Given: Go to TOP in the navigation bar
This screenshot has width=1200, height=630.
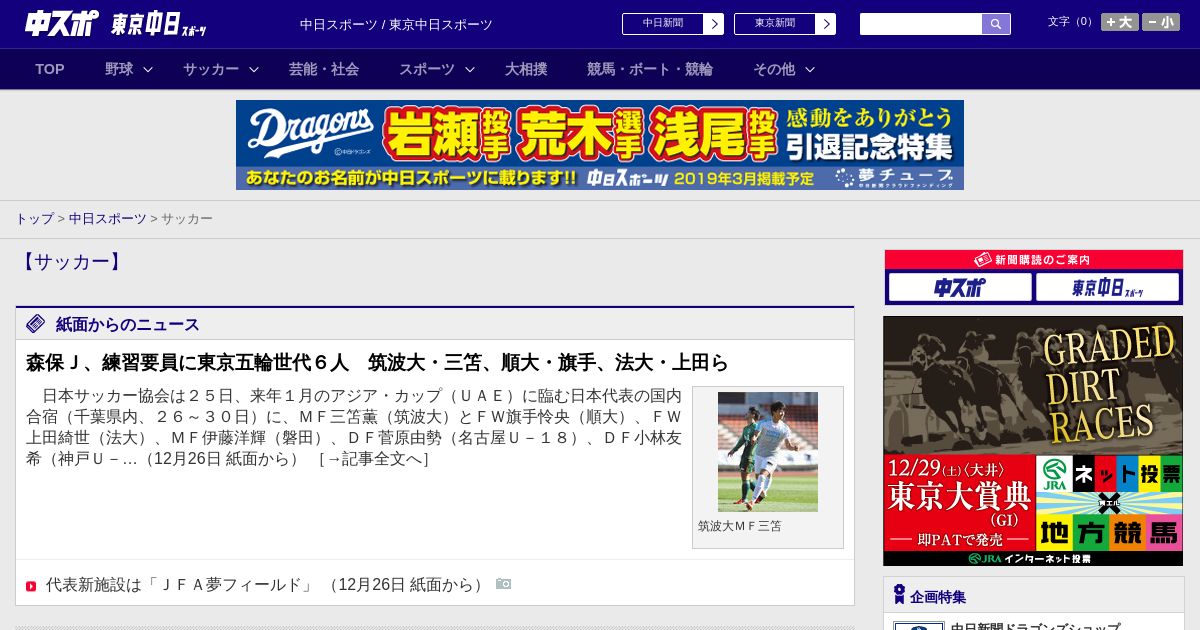Looking at the screenshot, I should (x=50, y=69).
